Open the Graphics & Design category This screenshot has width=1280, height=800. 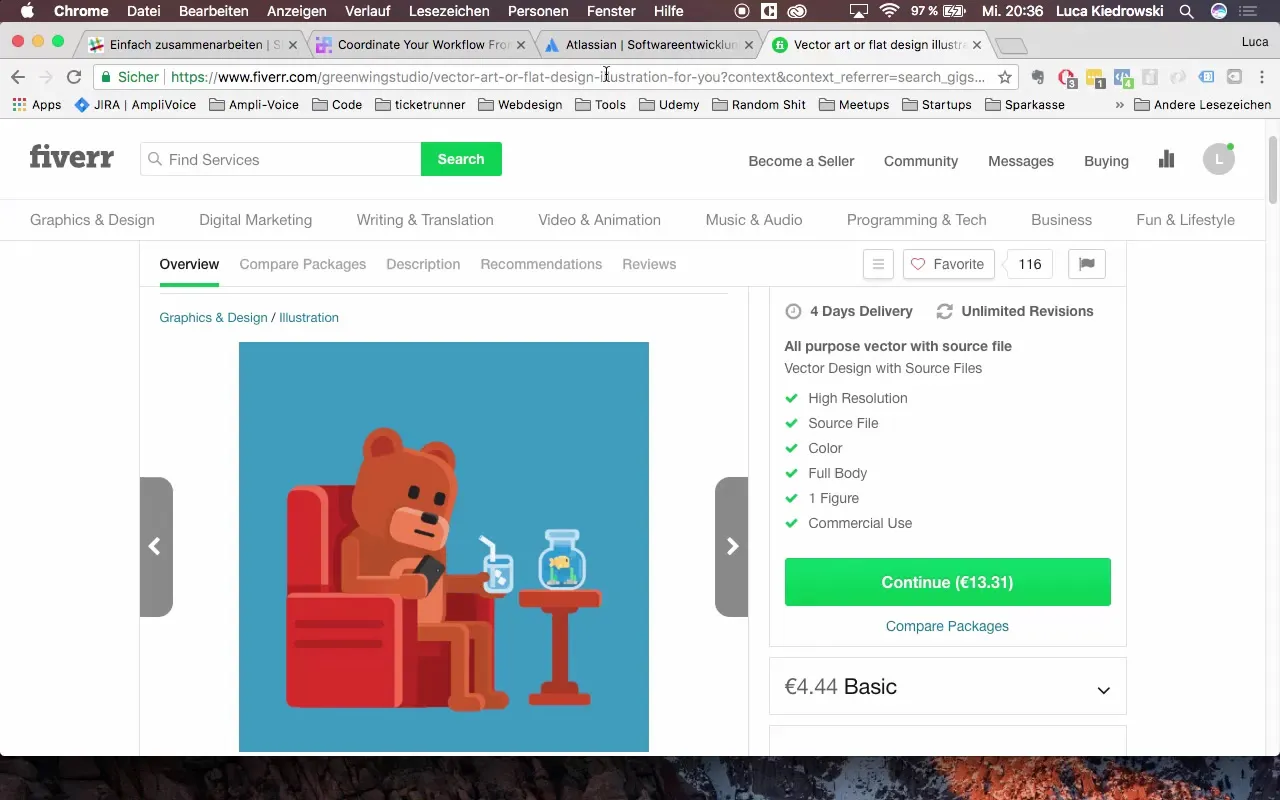(92, 220)
